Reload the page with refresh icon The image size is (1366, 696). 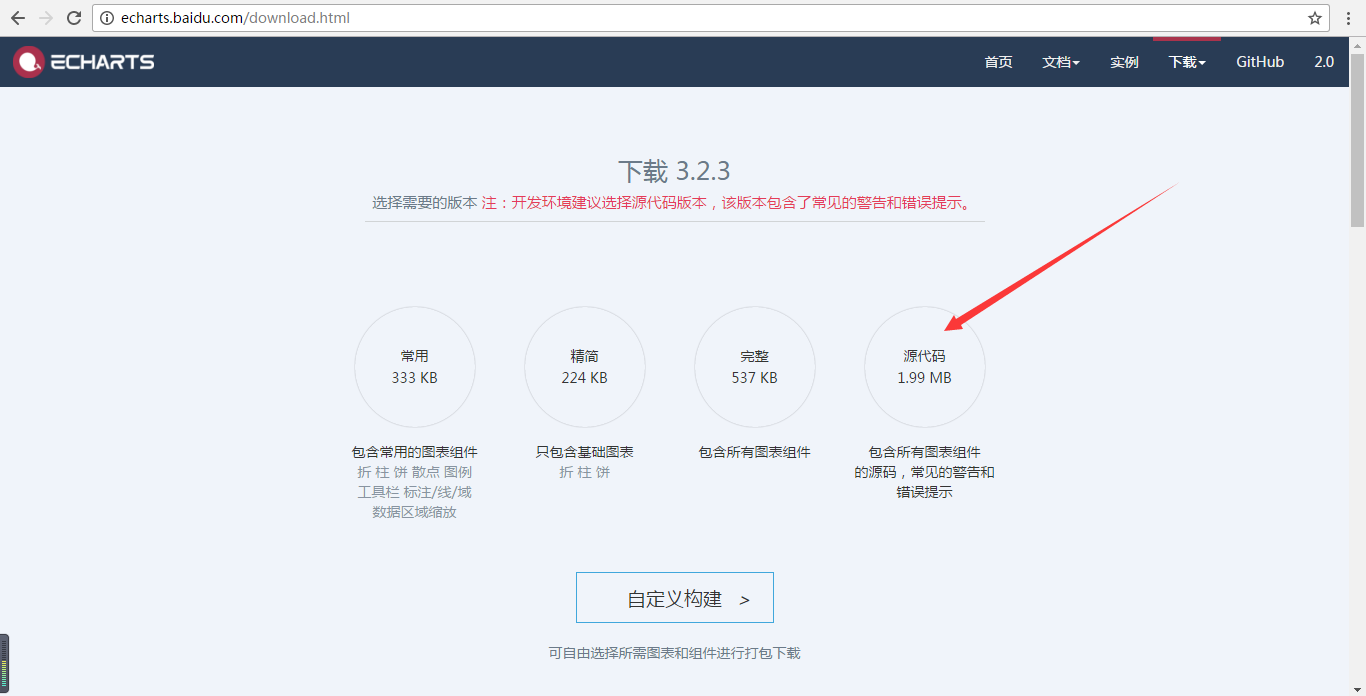(74, 18)
